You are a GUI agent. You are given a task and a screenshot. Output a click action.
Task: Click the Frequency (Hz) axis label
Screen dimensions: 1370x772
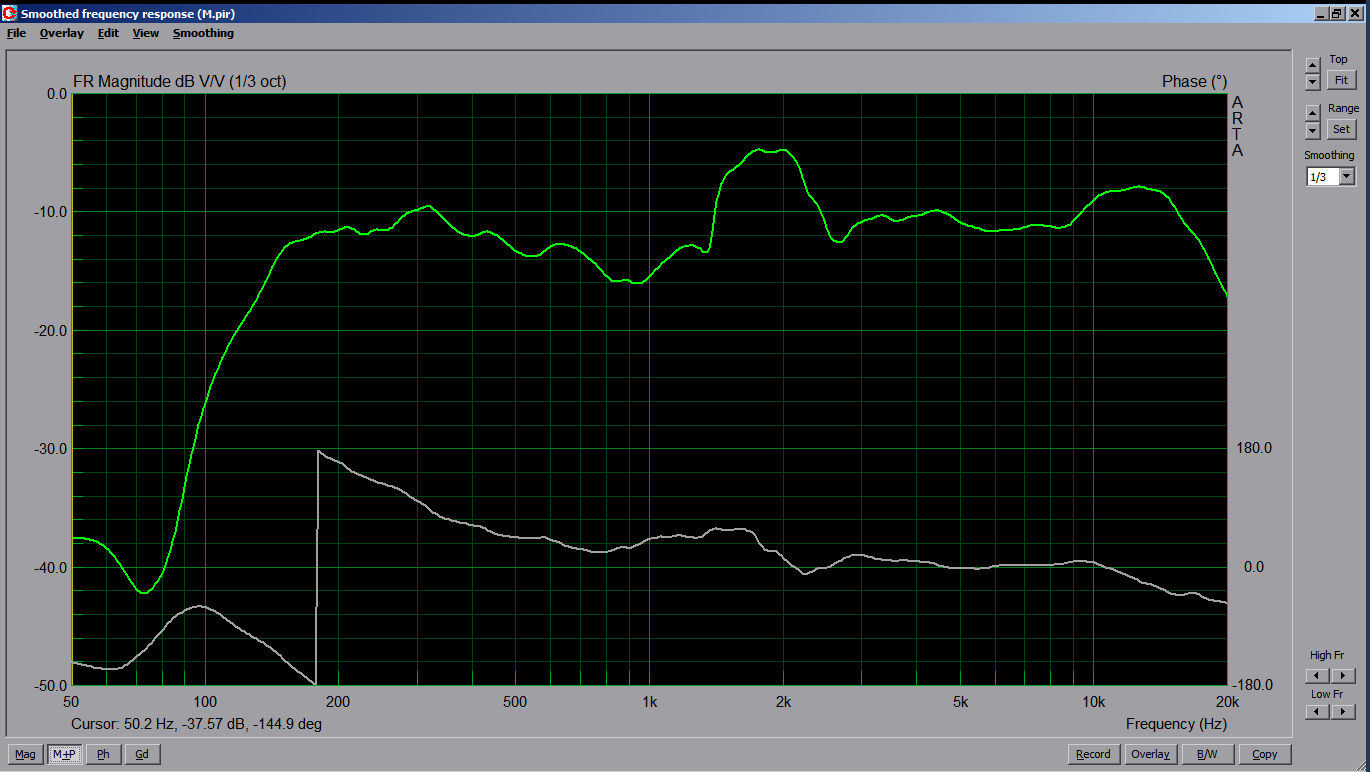pyautogui.click(x=1176, y=724)
